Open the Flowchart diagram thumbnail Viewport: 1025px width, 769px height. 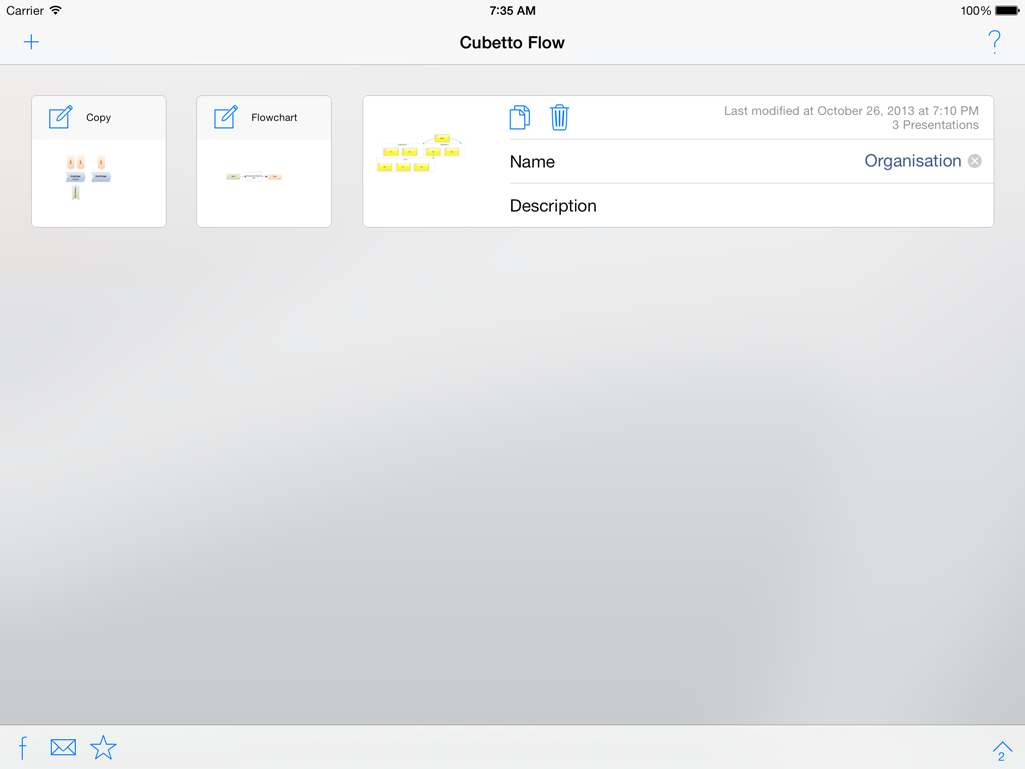click(254, 177)
